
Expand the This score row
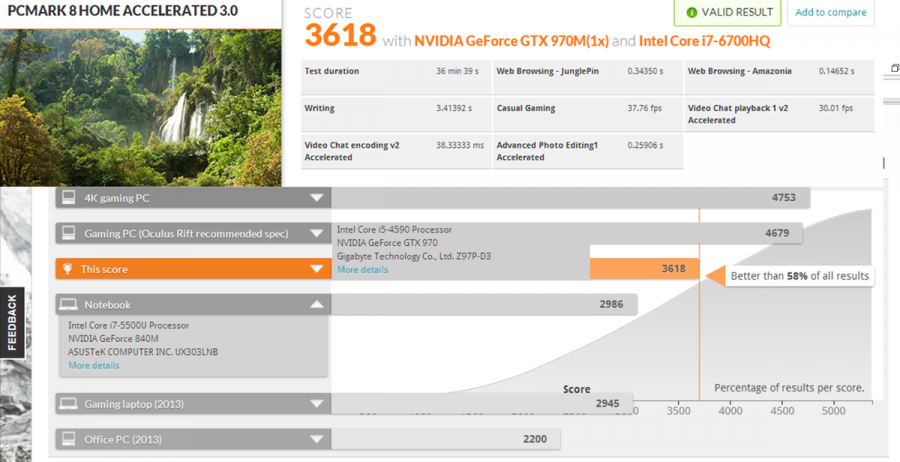(x=316, y=269)
